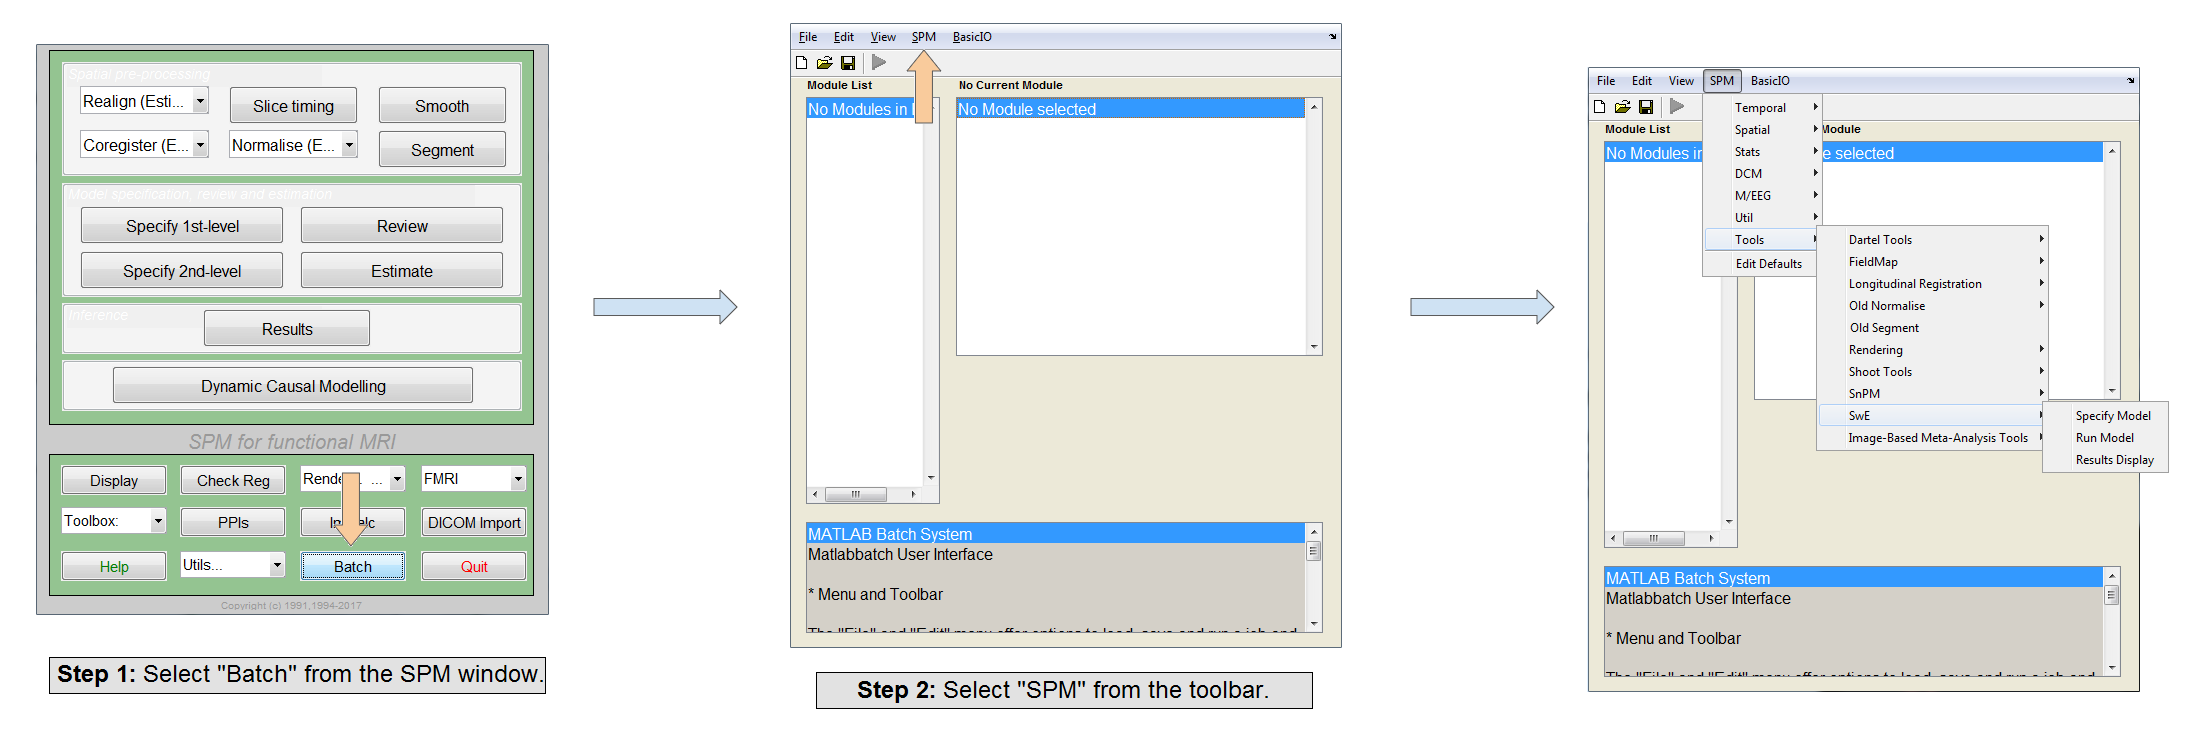Open the Coregister (E... dropdown
The height and width of the screenshot is (754, 2200).
tap(200, 145)
